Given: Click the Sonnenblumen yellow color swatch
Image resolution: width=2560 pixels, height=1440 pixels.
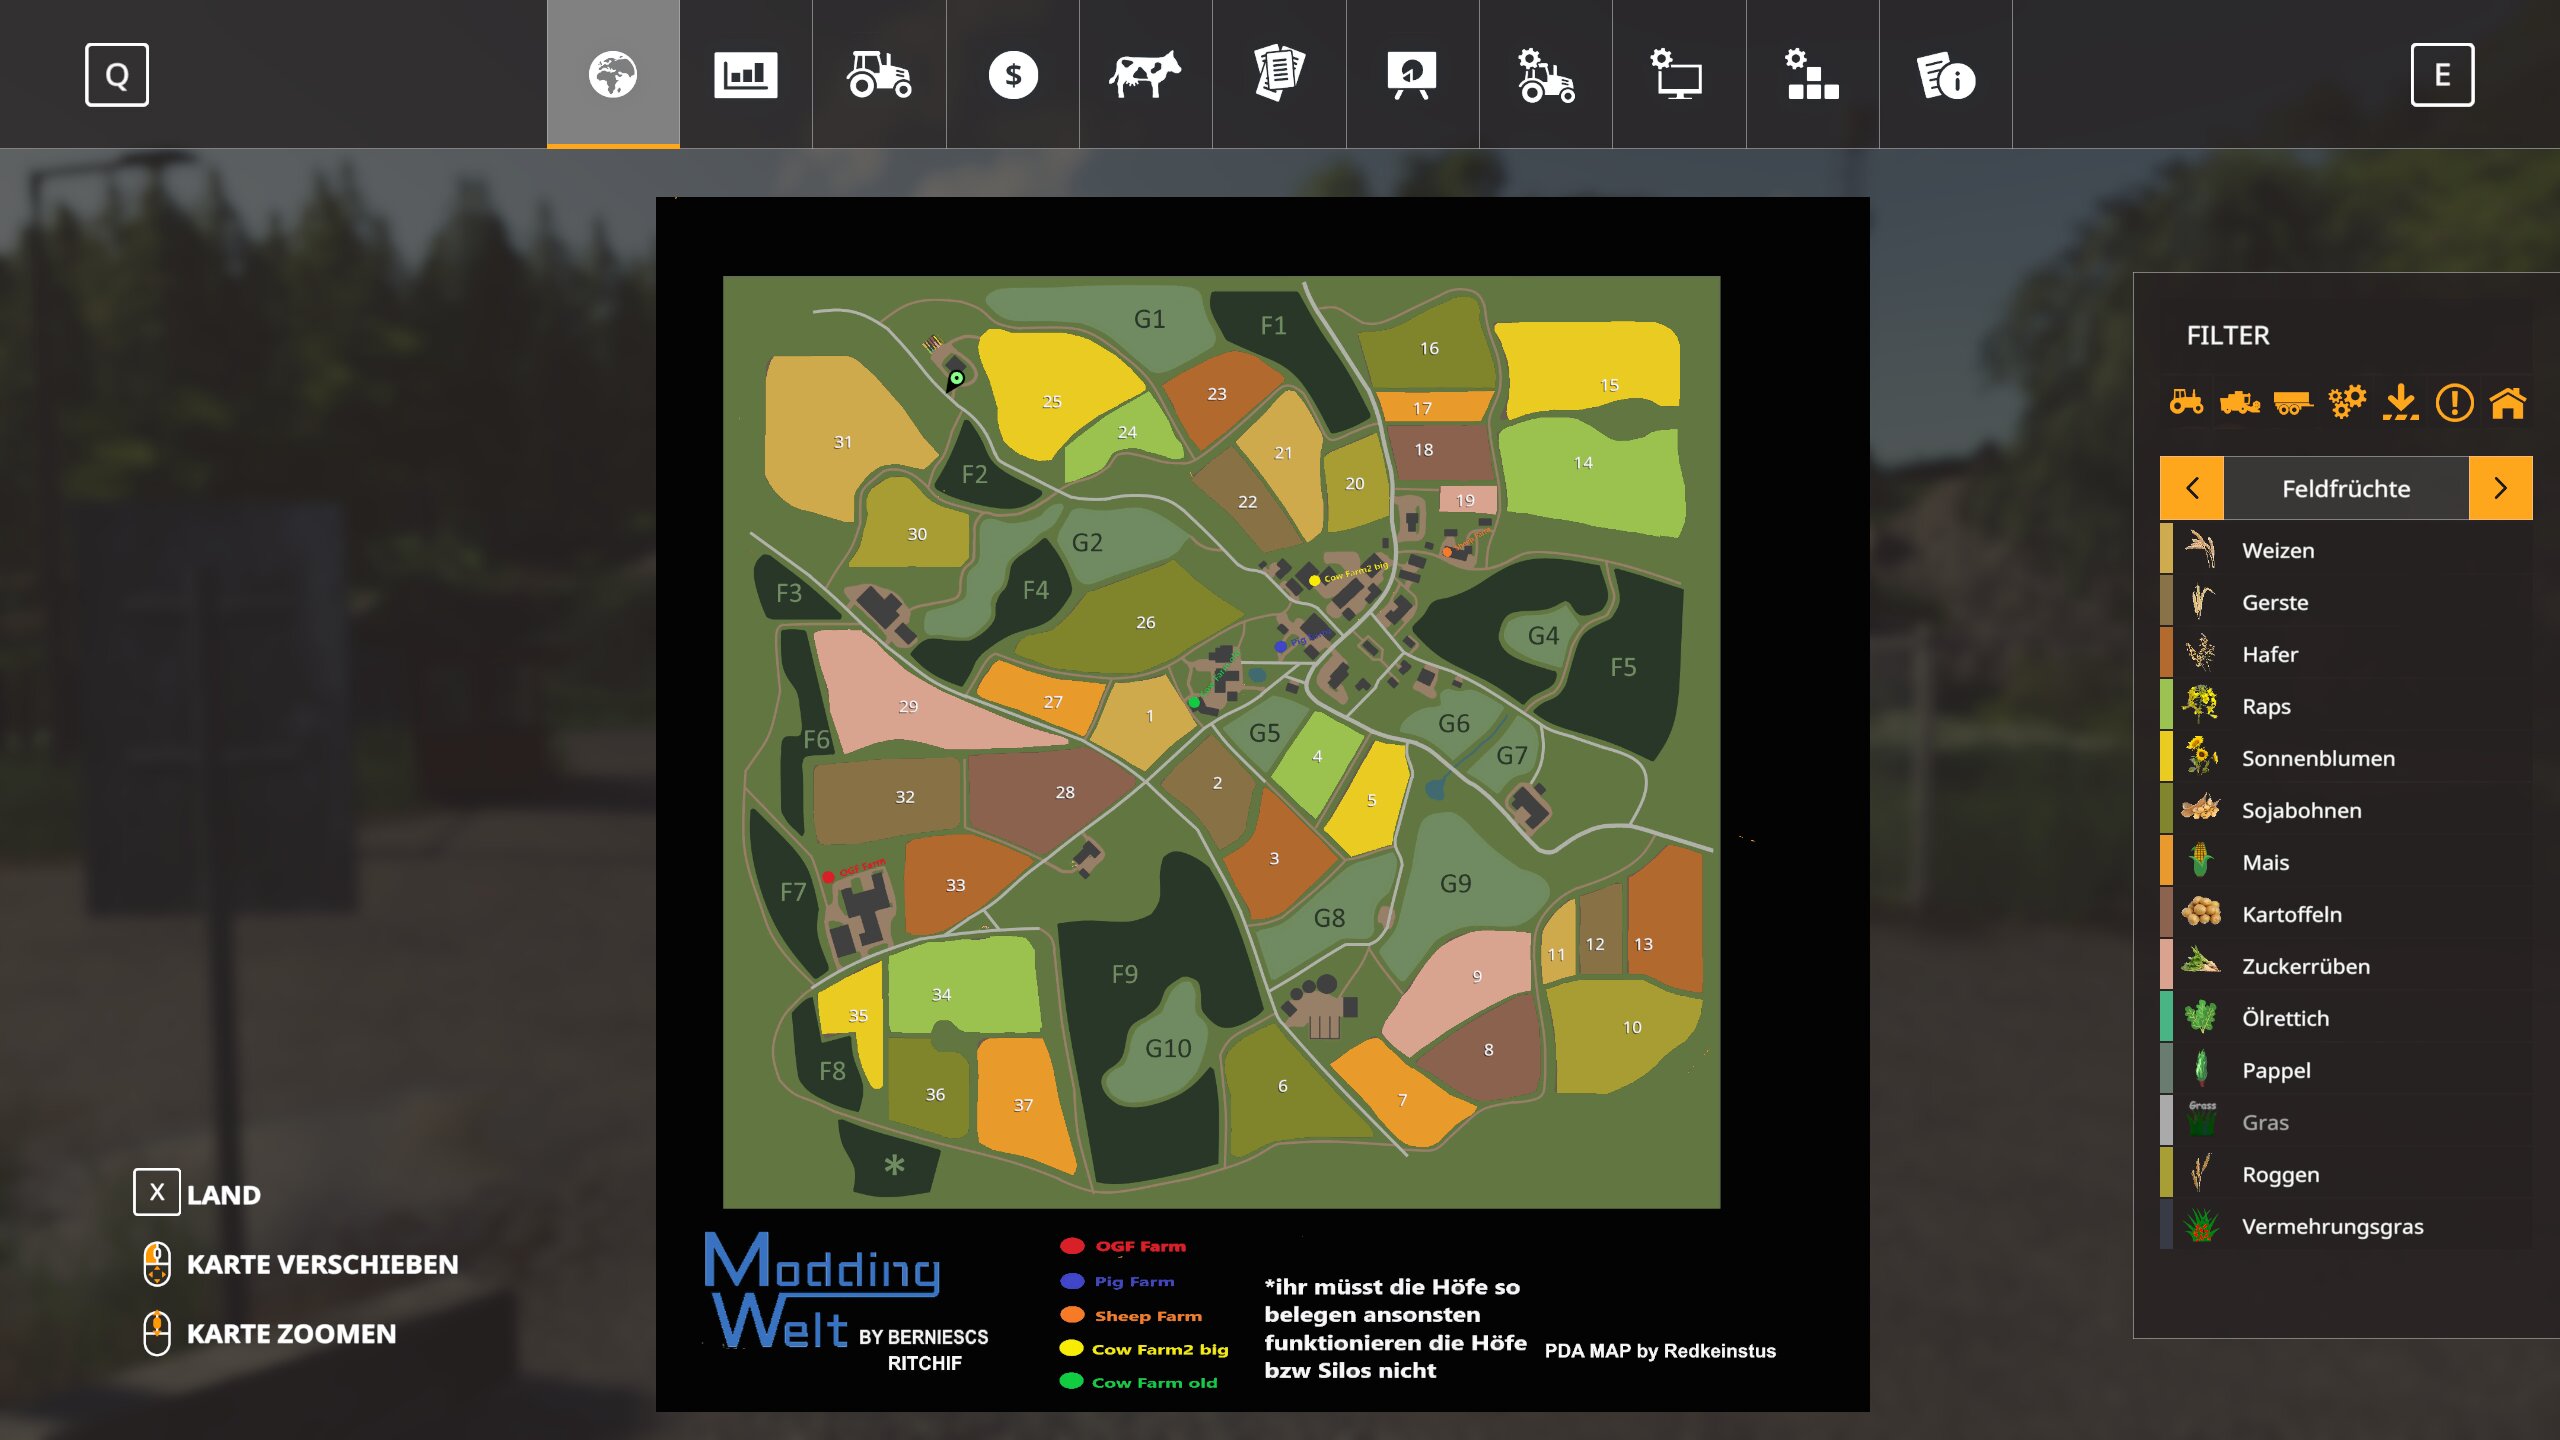Looking at the screenshot, I should 2166,757.
